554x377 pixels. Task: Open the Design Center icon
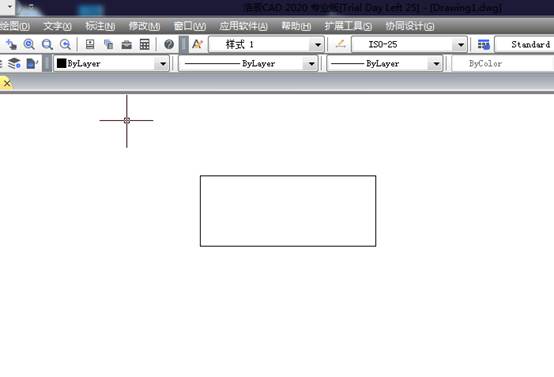point(108,45)
